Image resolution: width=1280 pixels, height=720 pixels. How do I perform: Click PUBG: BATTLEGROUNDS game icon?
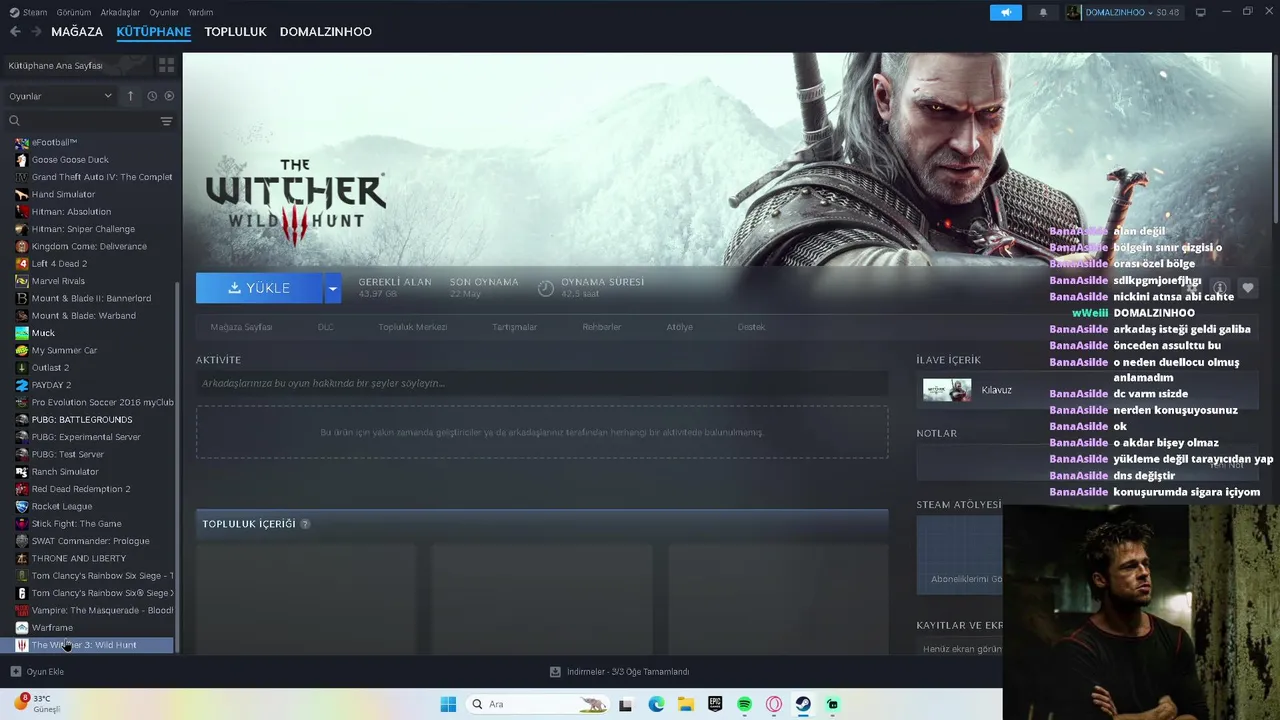pos(22,420)
